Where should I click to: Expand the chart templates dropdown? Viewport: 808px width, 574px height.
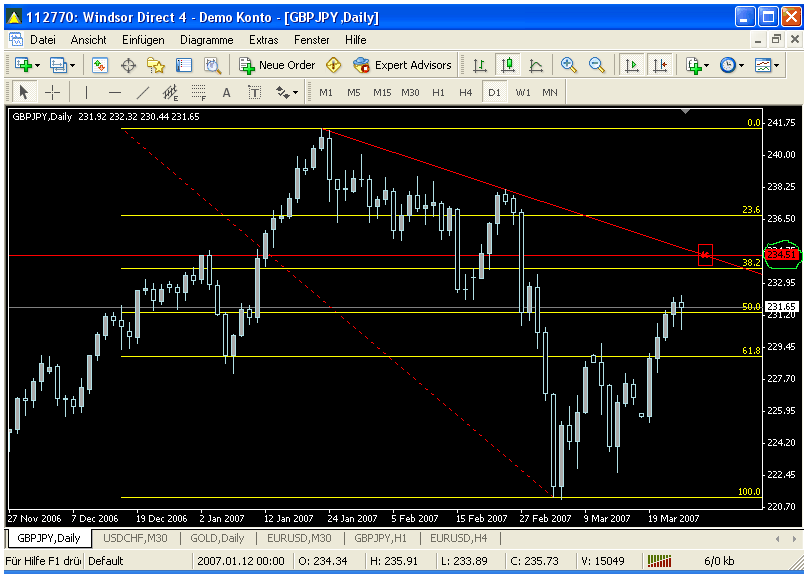pyautogui.click(x=777, y=65)
